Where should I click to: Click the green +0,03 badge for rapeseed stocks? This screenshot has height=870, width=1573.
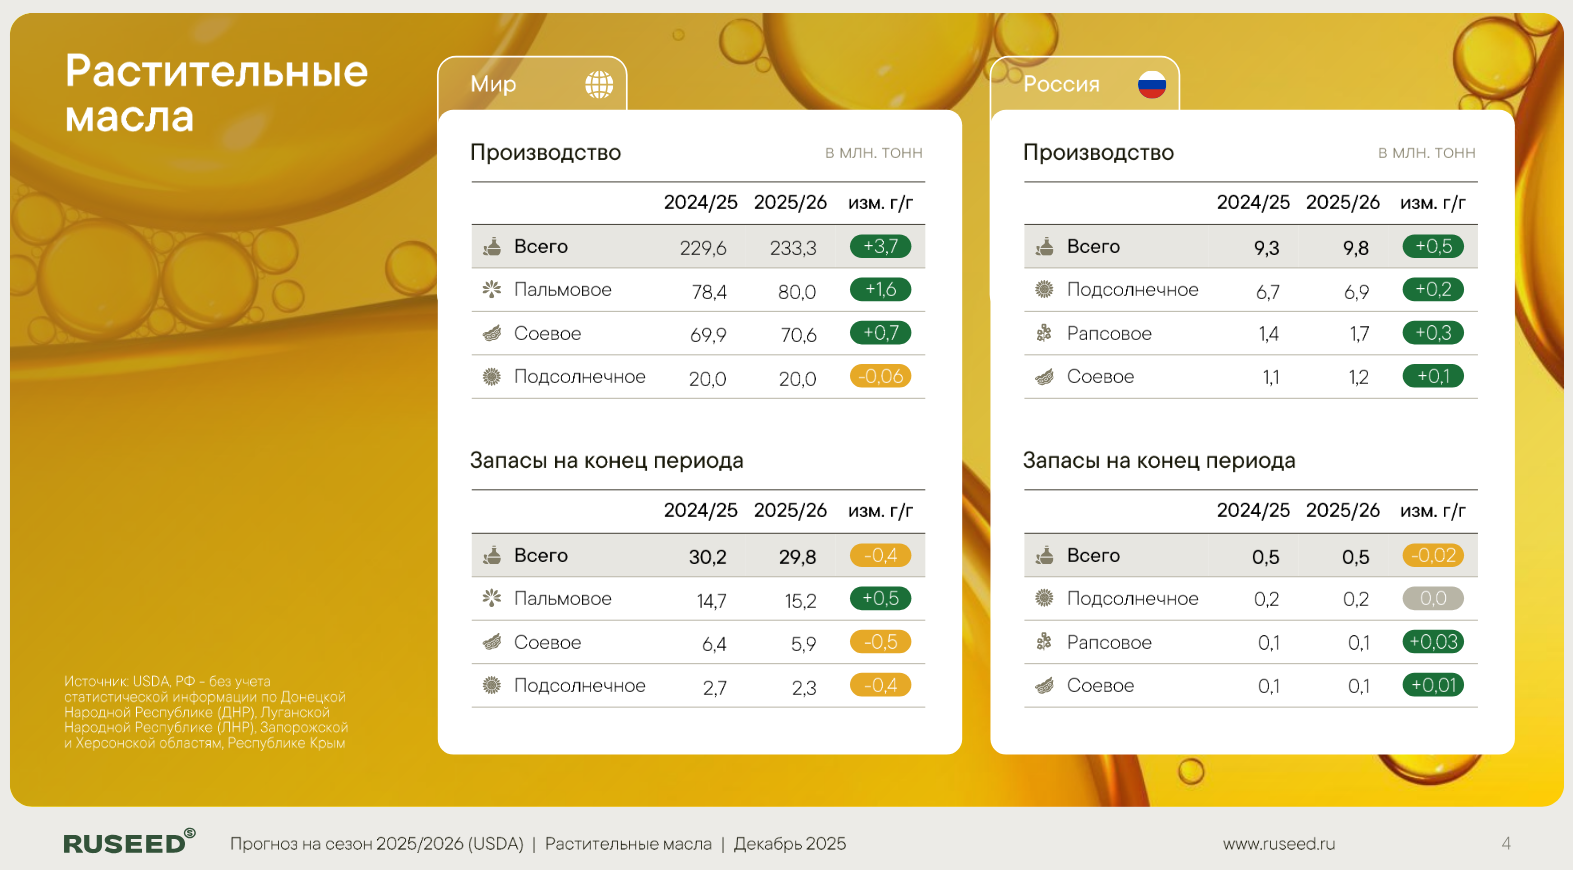pos(1432,642)
